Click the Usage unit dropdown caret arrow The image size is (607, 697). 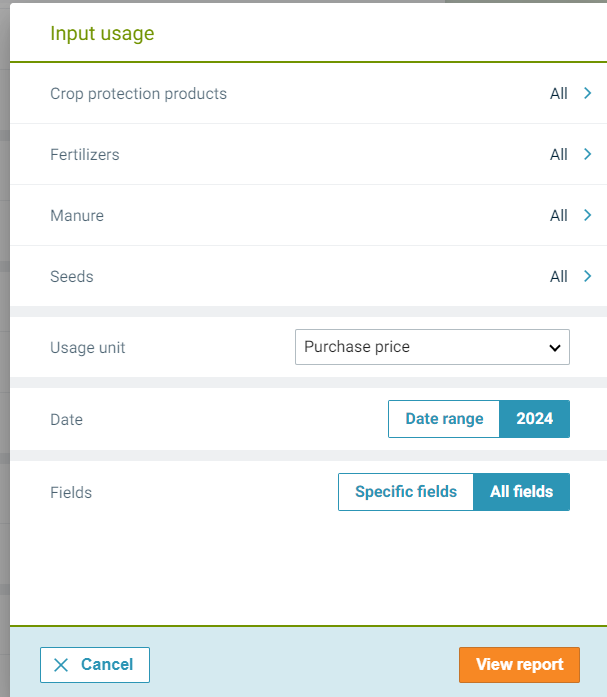pos(555,348)
